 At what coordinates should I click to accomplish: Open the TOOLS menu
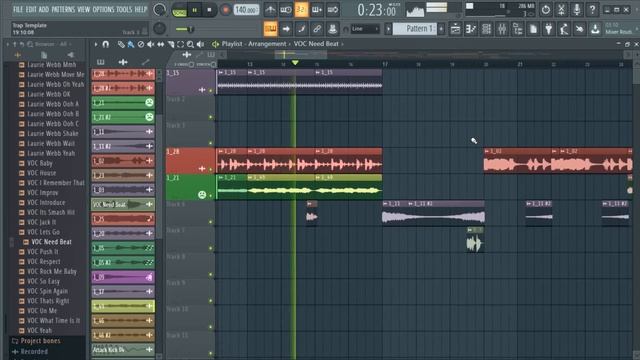click(124, 9)
